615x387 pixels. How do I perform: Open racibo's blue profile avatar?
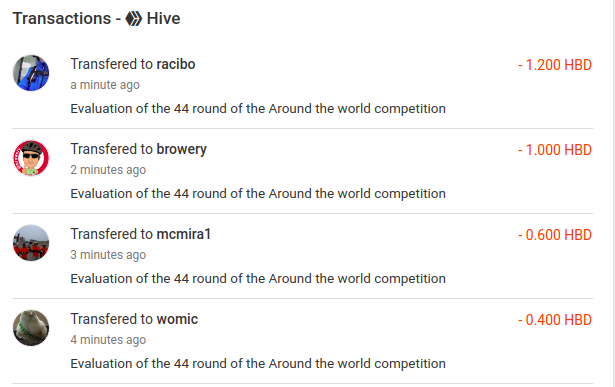[31, 73]
